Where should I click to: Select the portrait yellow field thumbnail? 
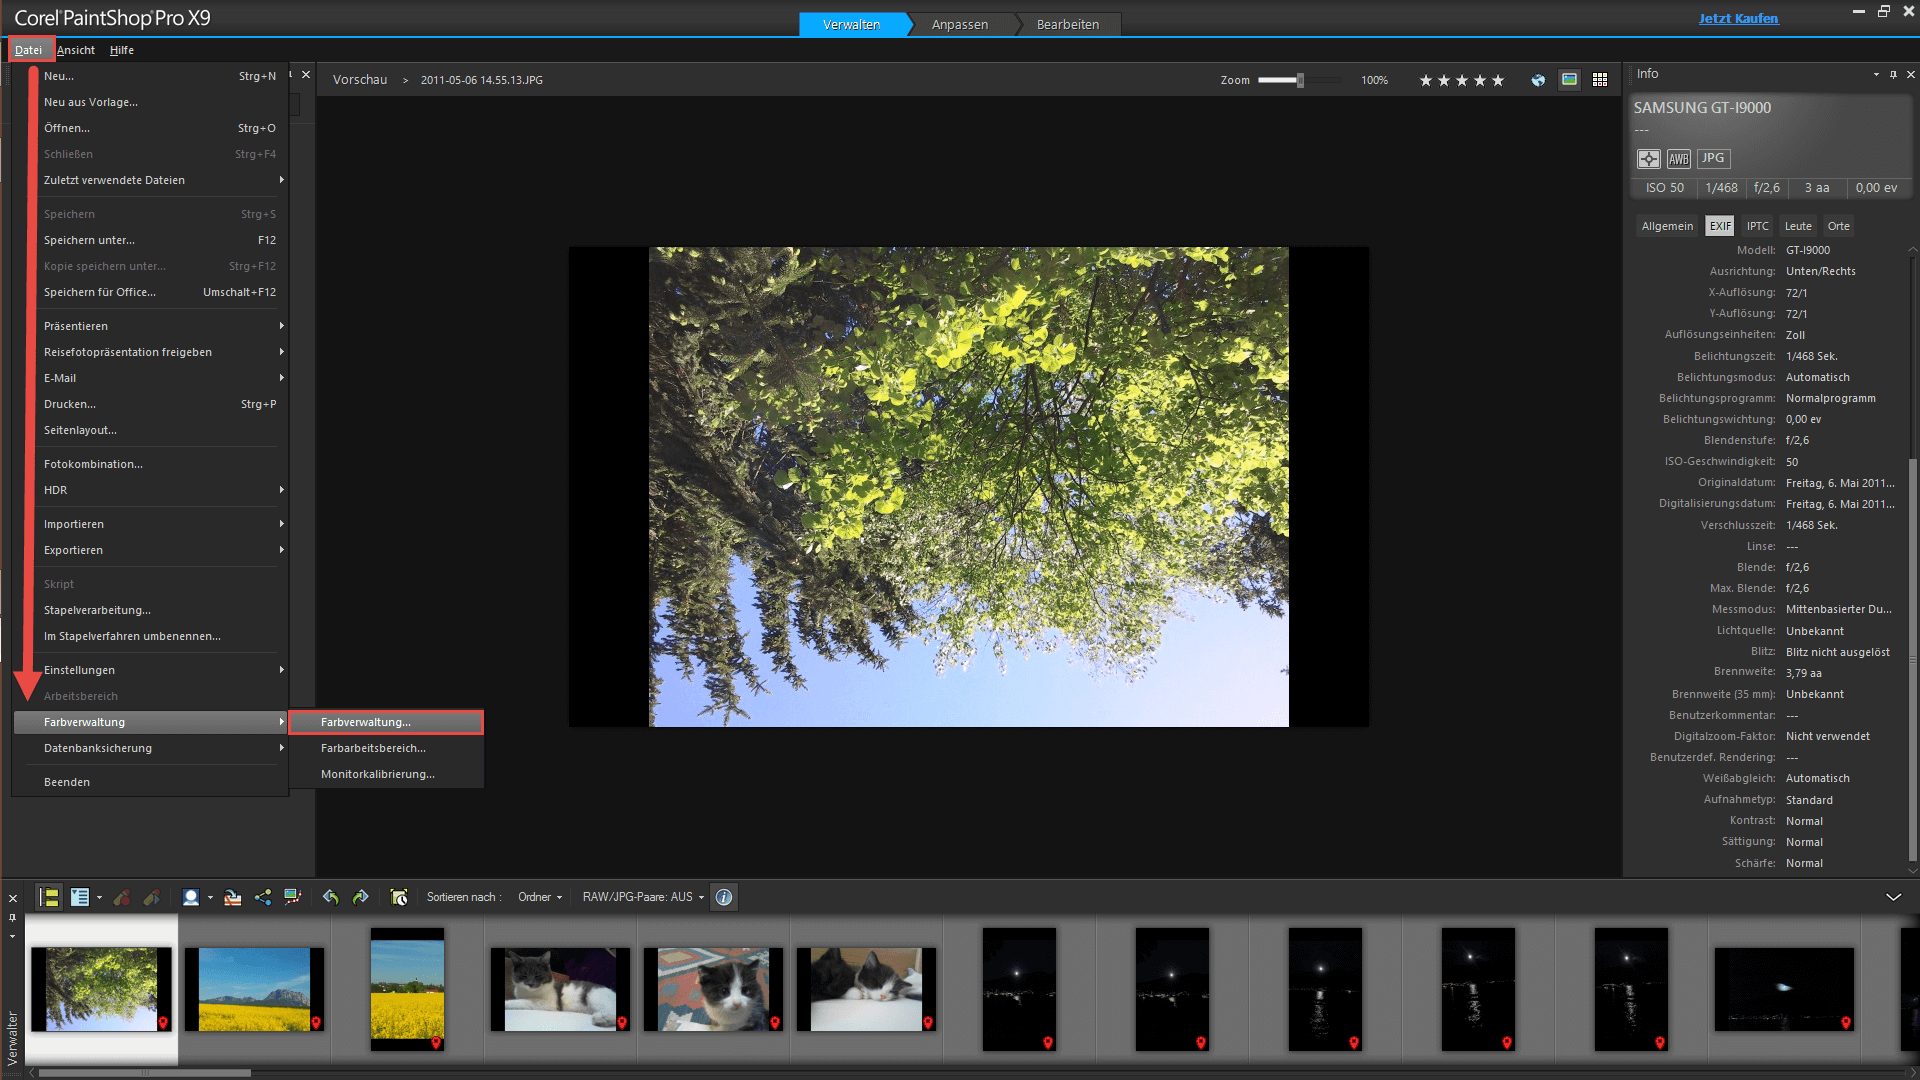407,989
